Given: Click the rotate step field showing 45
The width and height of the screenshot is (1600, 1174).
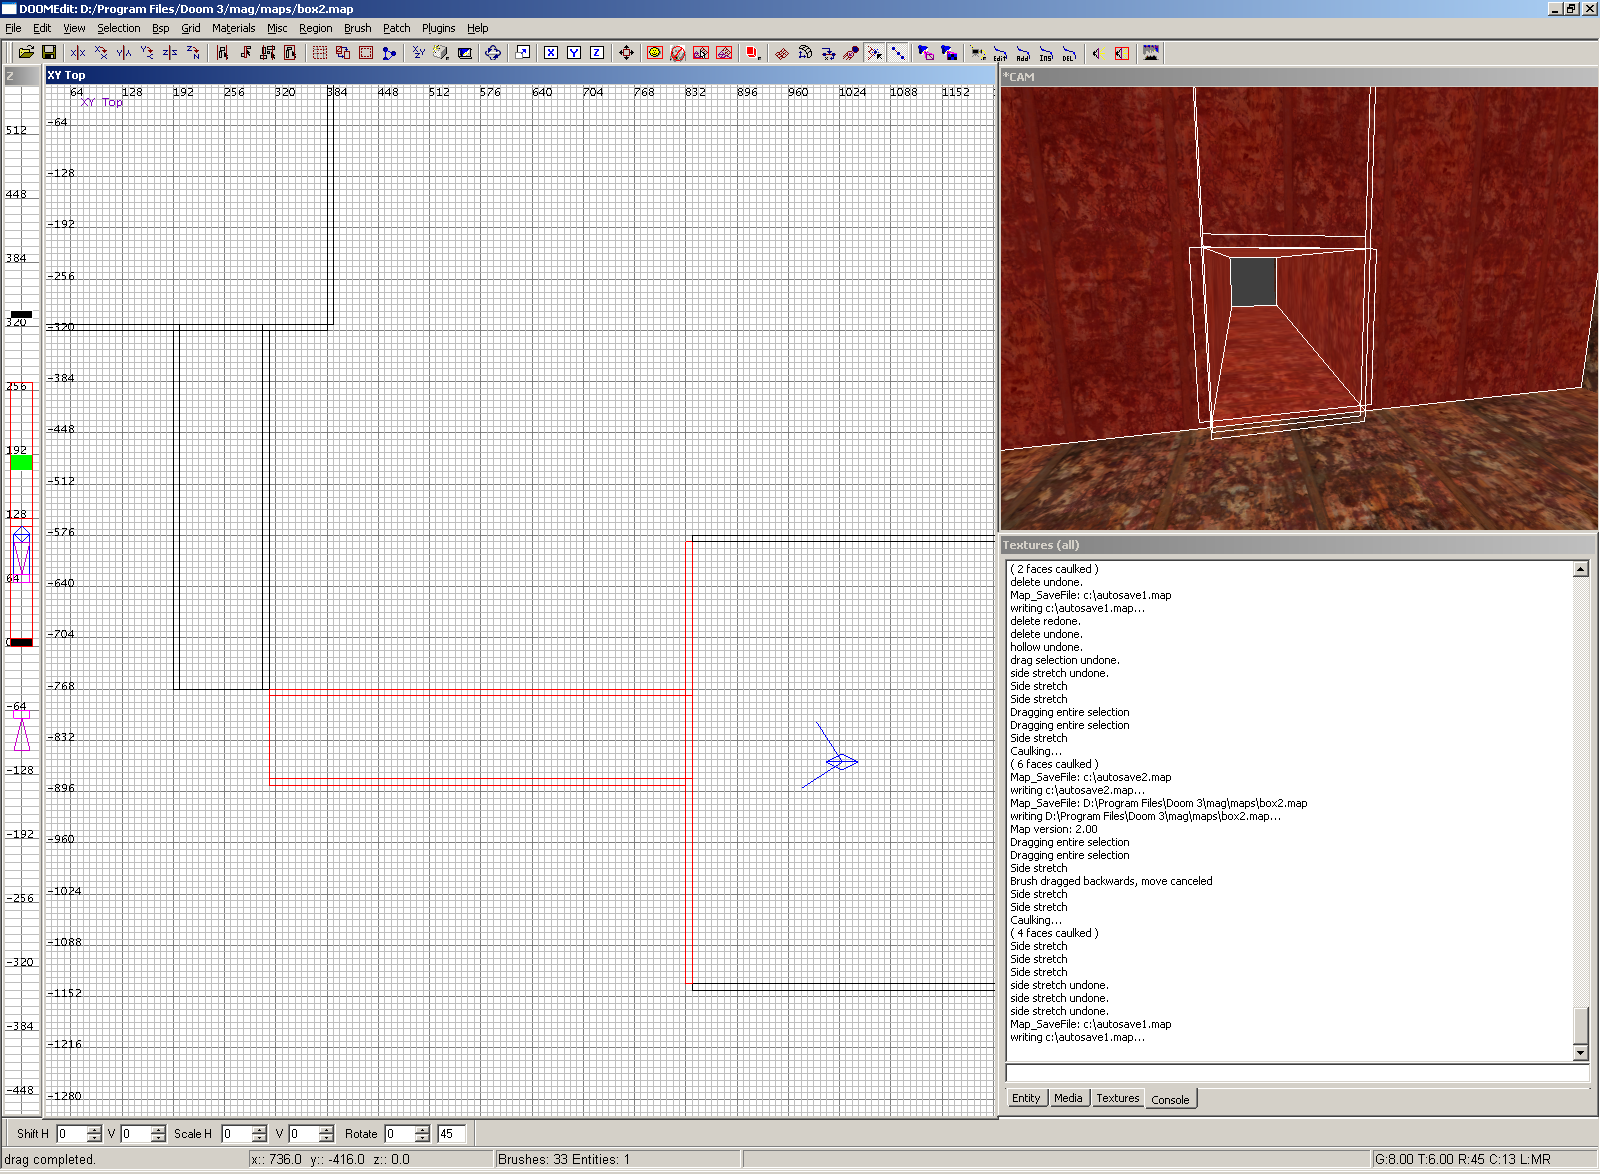Looking at the screenshot, I should (451, 1134).
